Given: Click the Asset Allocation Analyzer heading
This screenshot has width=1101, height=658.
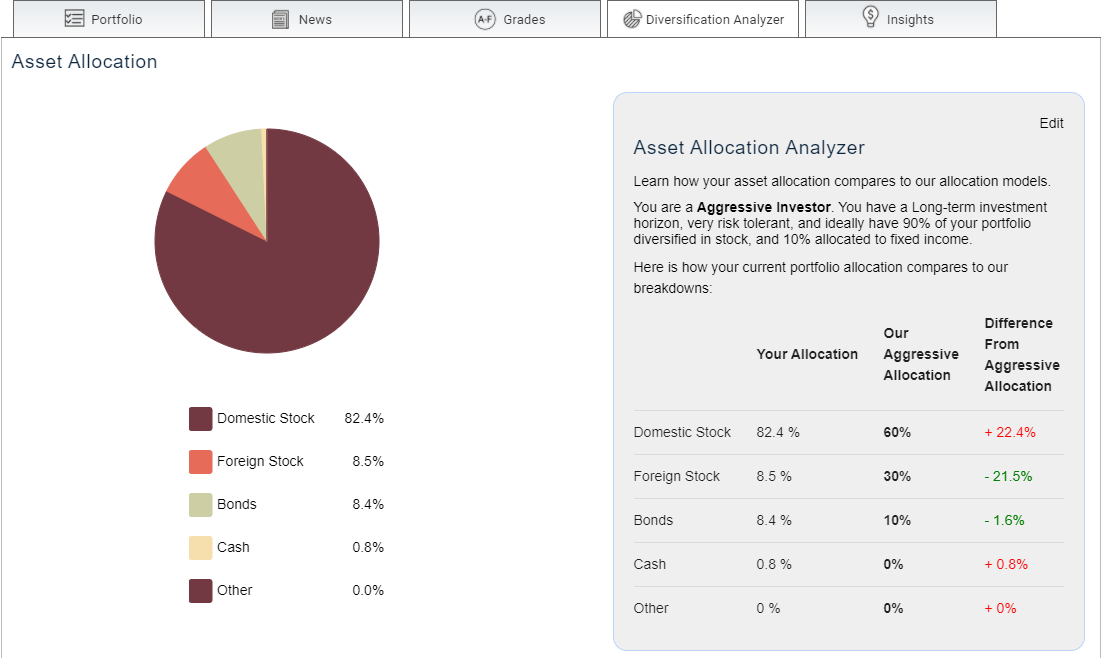Looking at the screenshot, I should tap(749, 147).
